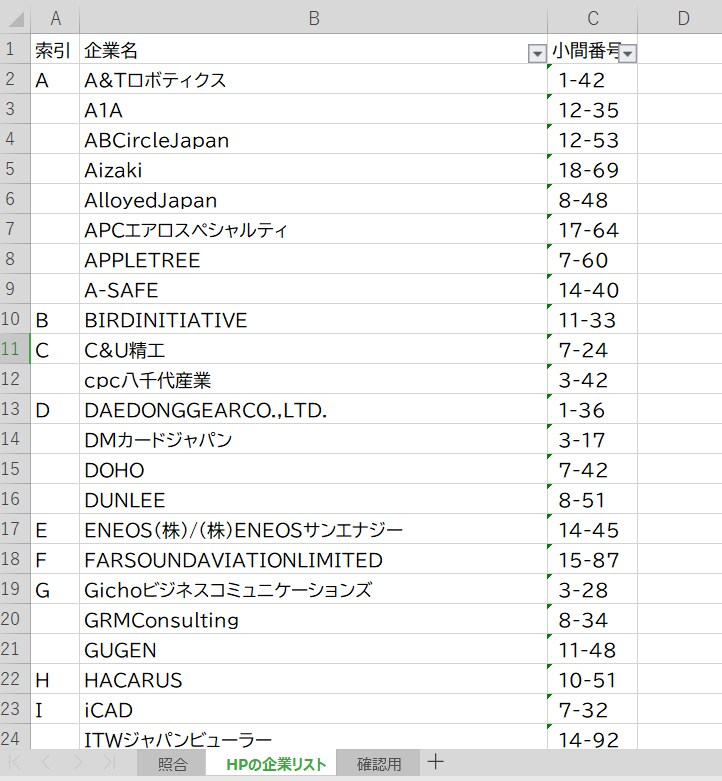Select cell ABCircleJapan
Image resolution: width=722 pixels, height=781 pixels.
coord(314,139)
